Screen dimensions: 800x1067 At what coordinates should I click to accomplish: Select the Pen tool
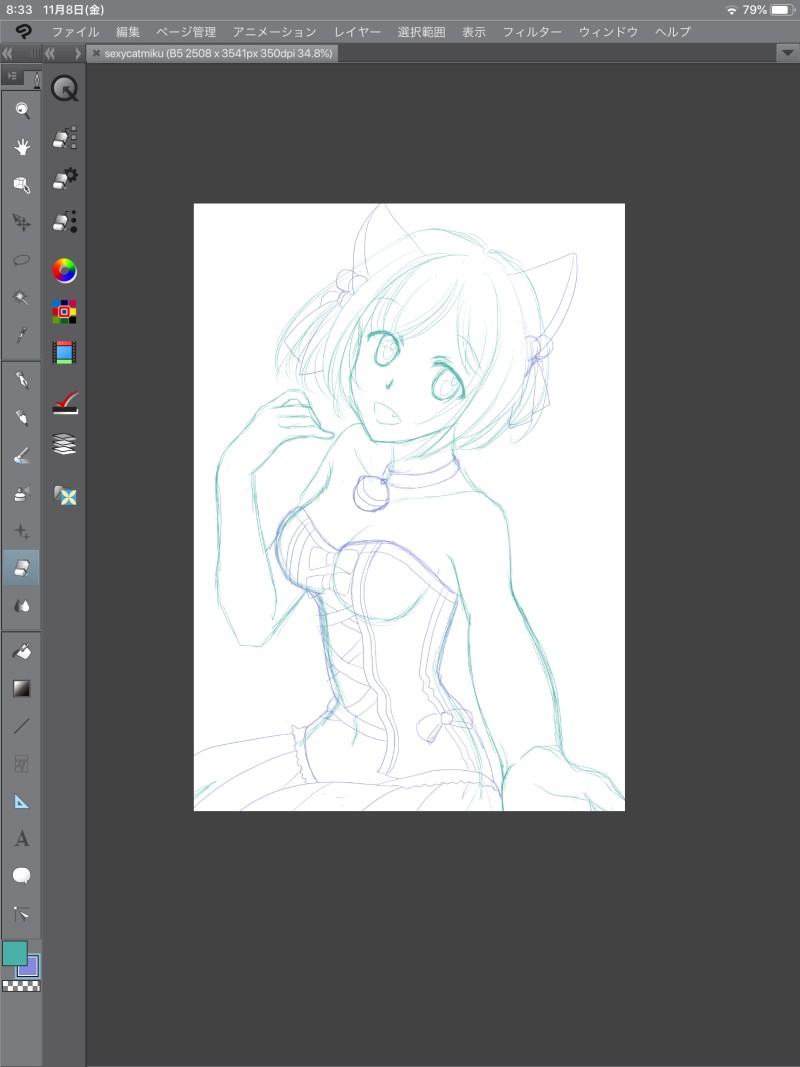(x=22, y=380)
